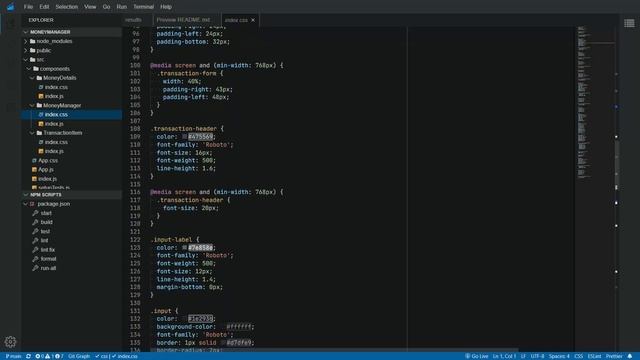The height and width of the screenshot is (360, 640).
Task: Open the File menu
Action: pos(28,7)
